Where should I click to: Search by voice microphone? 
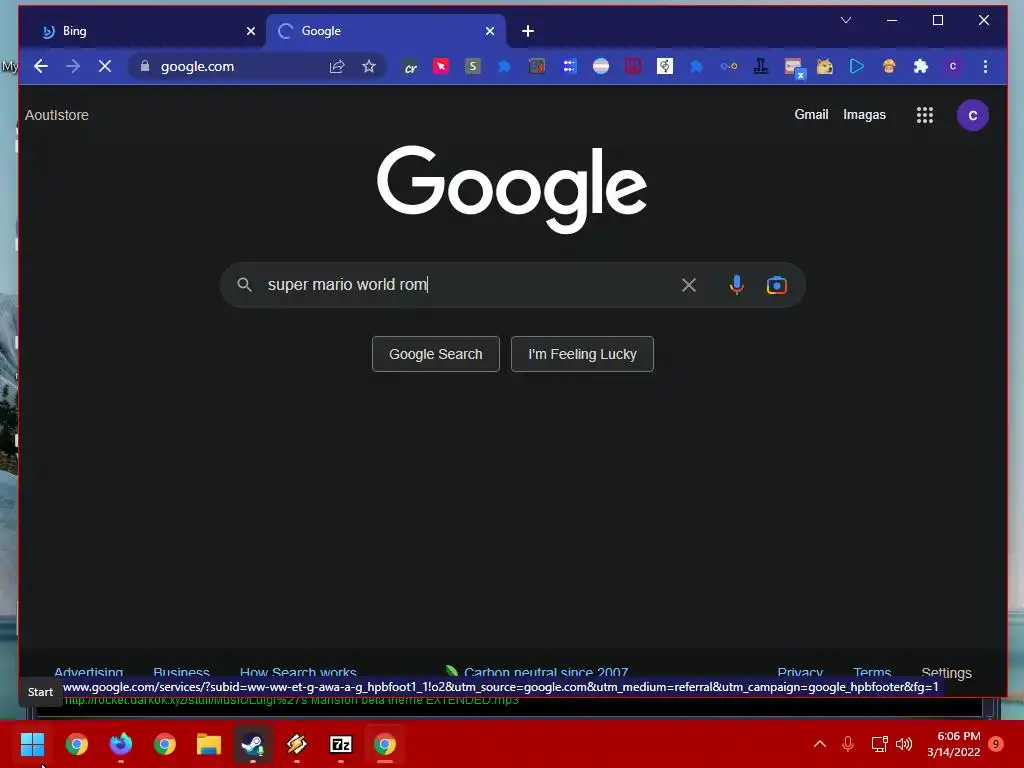737,285
